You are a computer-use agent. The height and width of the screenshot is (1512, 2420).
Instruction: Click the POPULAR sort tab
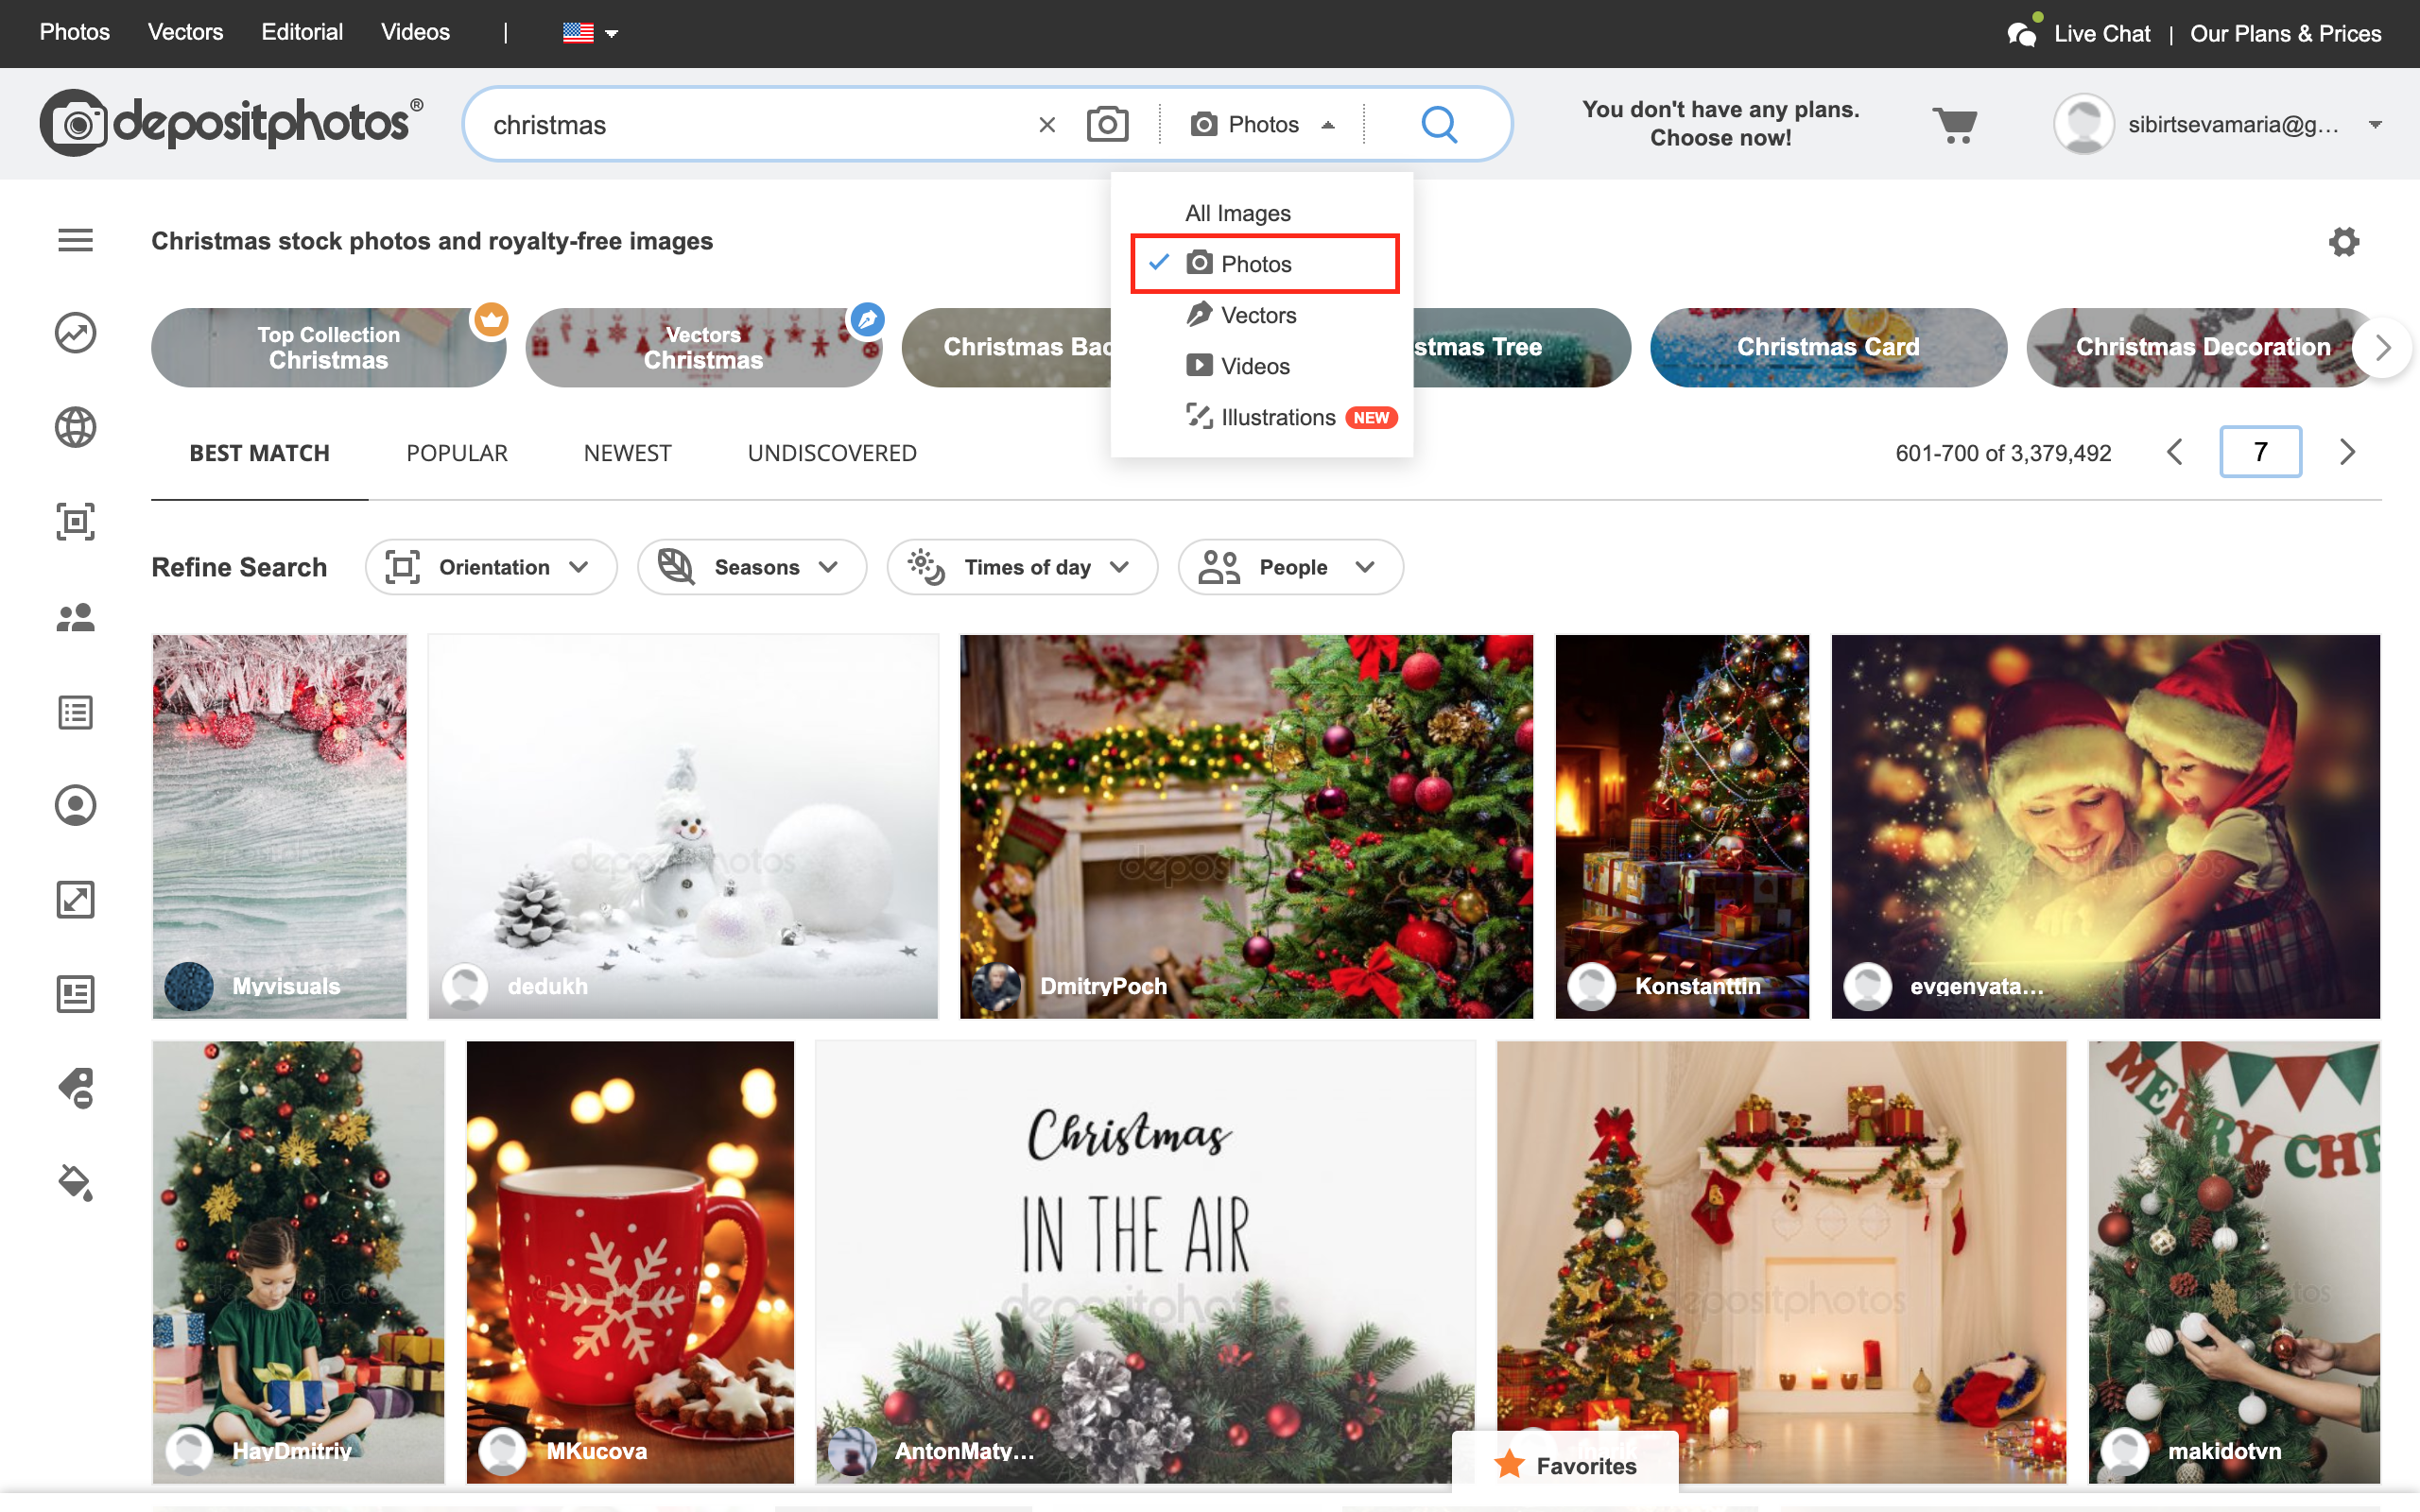[x=455, y=451]
